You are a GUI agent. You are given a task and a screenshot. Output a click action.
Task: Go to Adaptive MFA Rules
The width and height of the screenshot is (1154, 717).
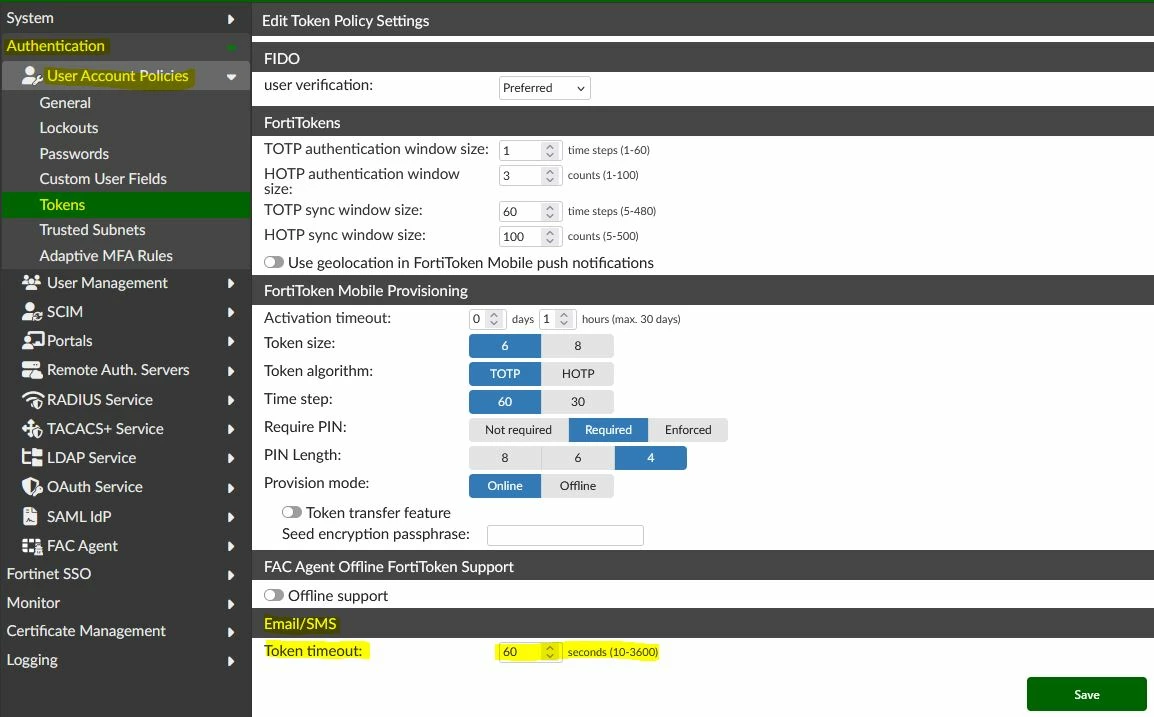pyautogui.click(x=106, y=255)
